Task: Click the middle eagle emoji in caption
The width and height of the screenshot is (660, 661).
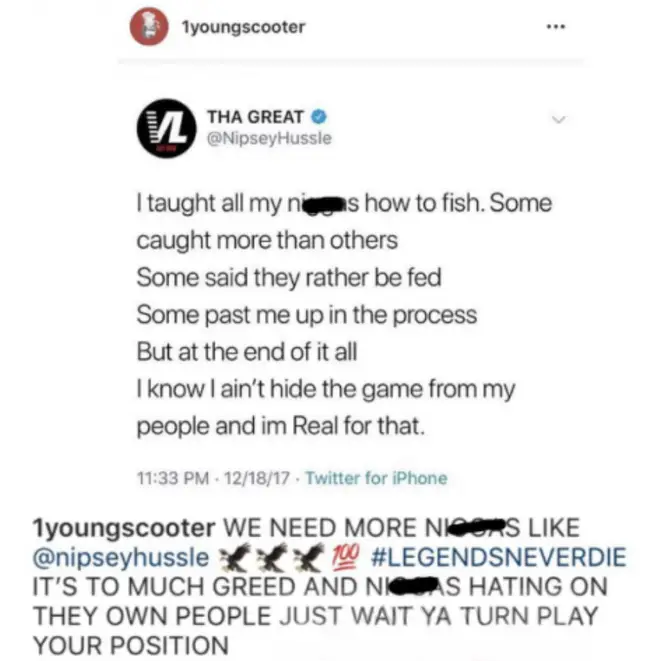Action: pos(272,557)
